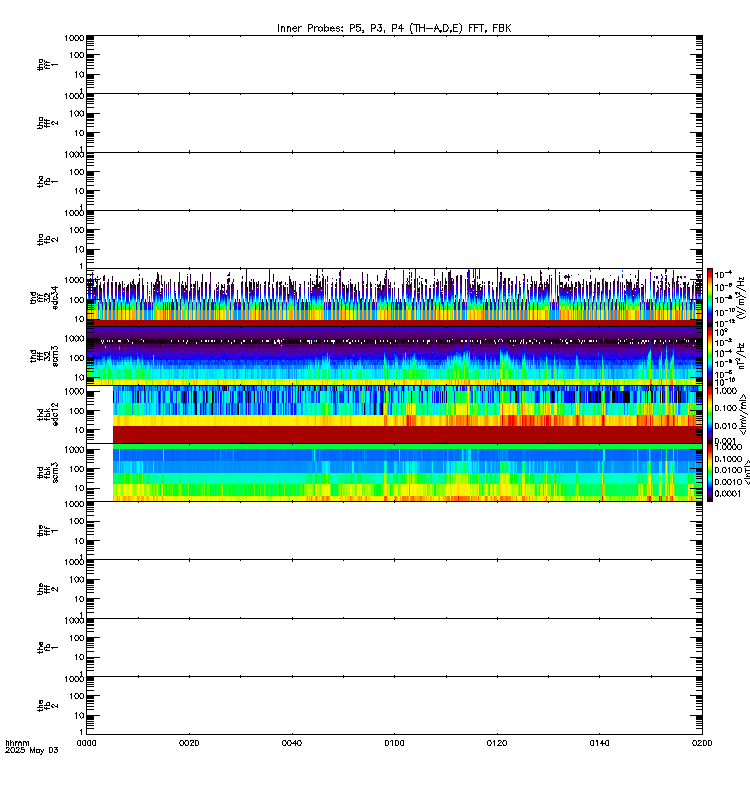Screen dimensions: 750x800
Task: Click the '0200' time axis label
Action: click(702, 743)
